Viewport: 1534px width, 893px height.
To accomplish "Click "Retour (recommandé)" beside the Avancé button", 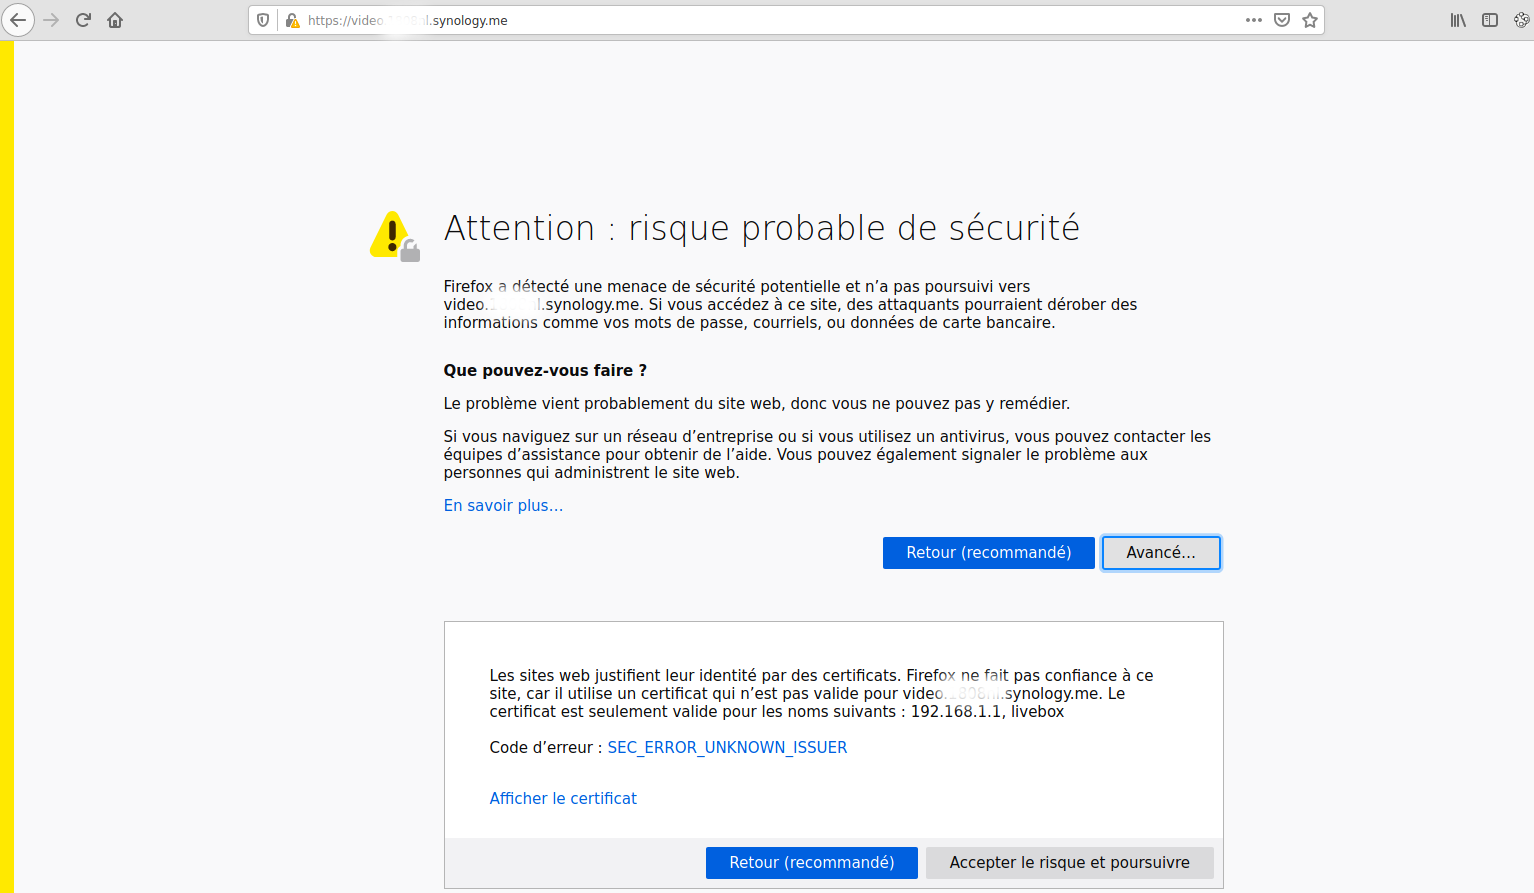I will [989, 553].
